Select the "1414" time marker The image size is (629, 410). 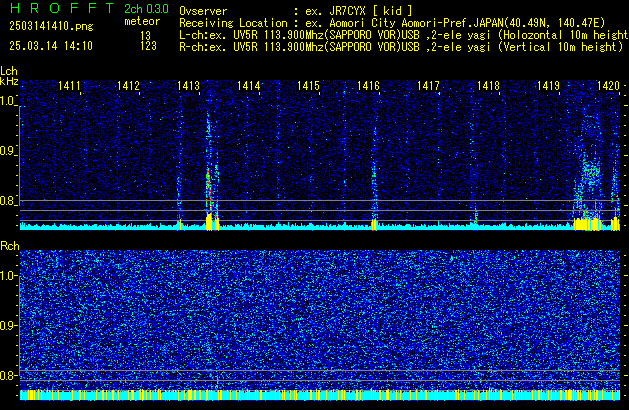[248, 86]
